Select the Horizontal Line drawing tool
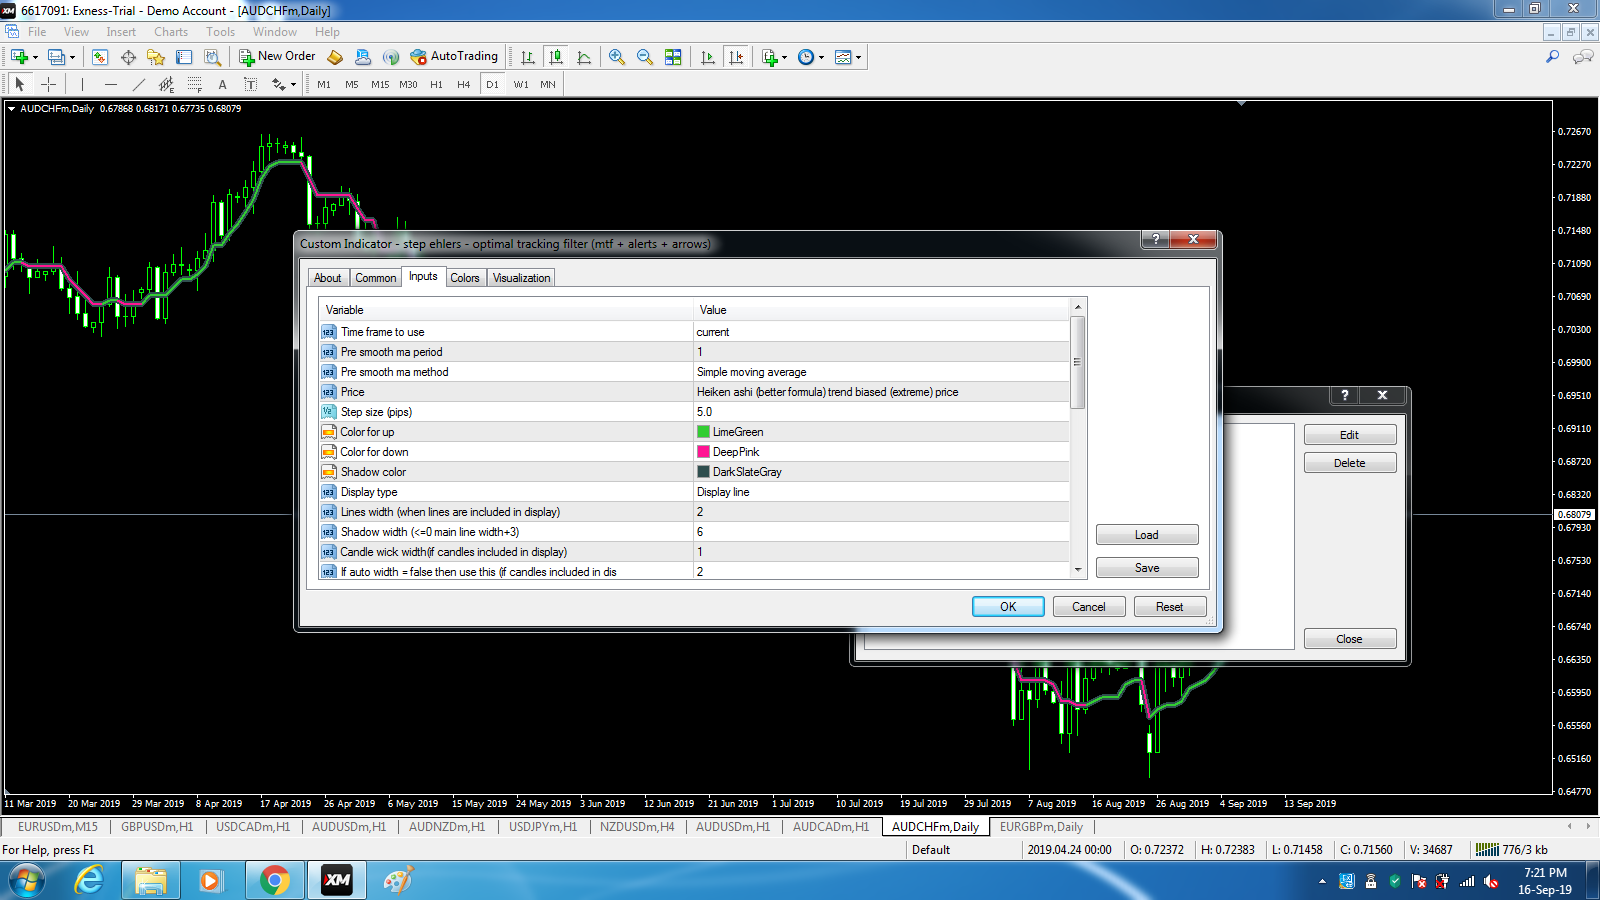The height and width of the screenshot is (900, 1600). [x=110, y=84]
